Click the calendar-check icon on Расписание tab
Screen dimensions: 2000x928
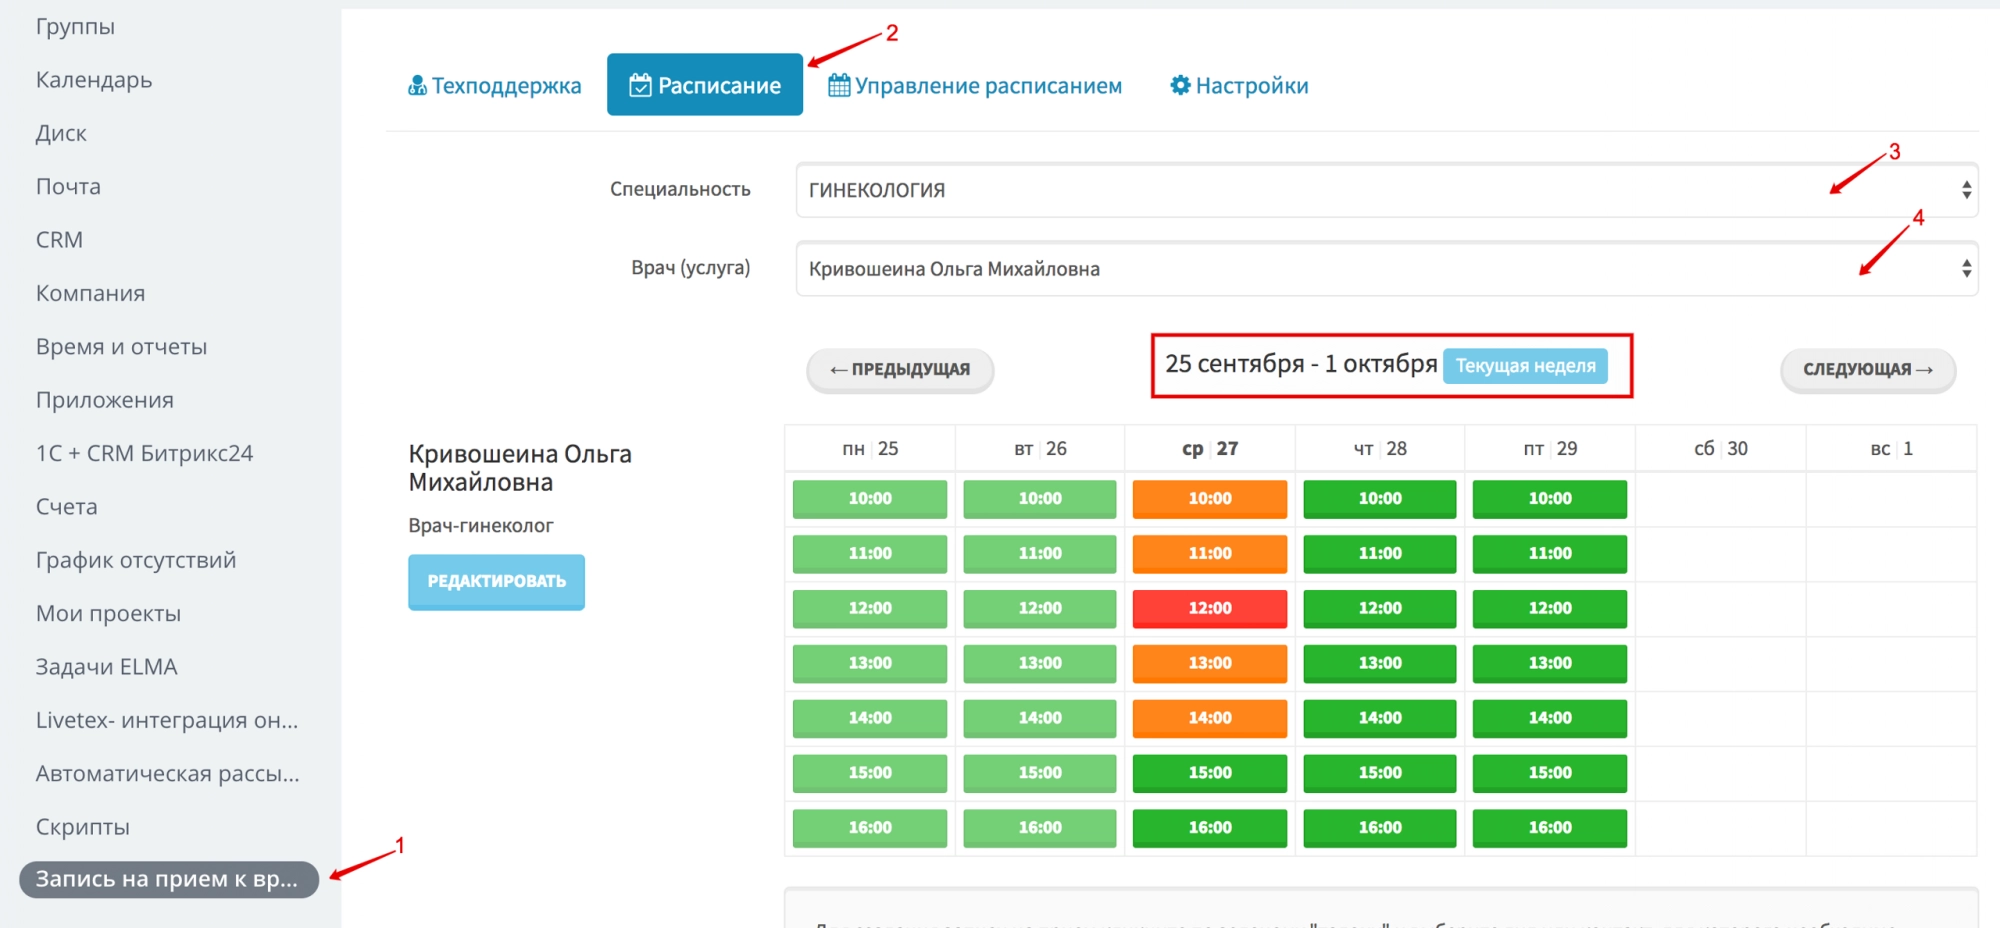coord(640,86)
